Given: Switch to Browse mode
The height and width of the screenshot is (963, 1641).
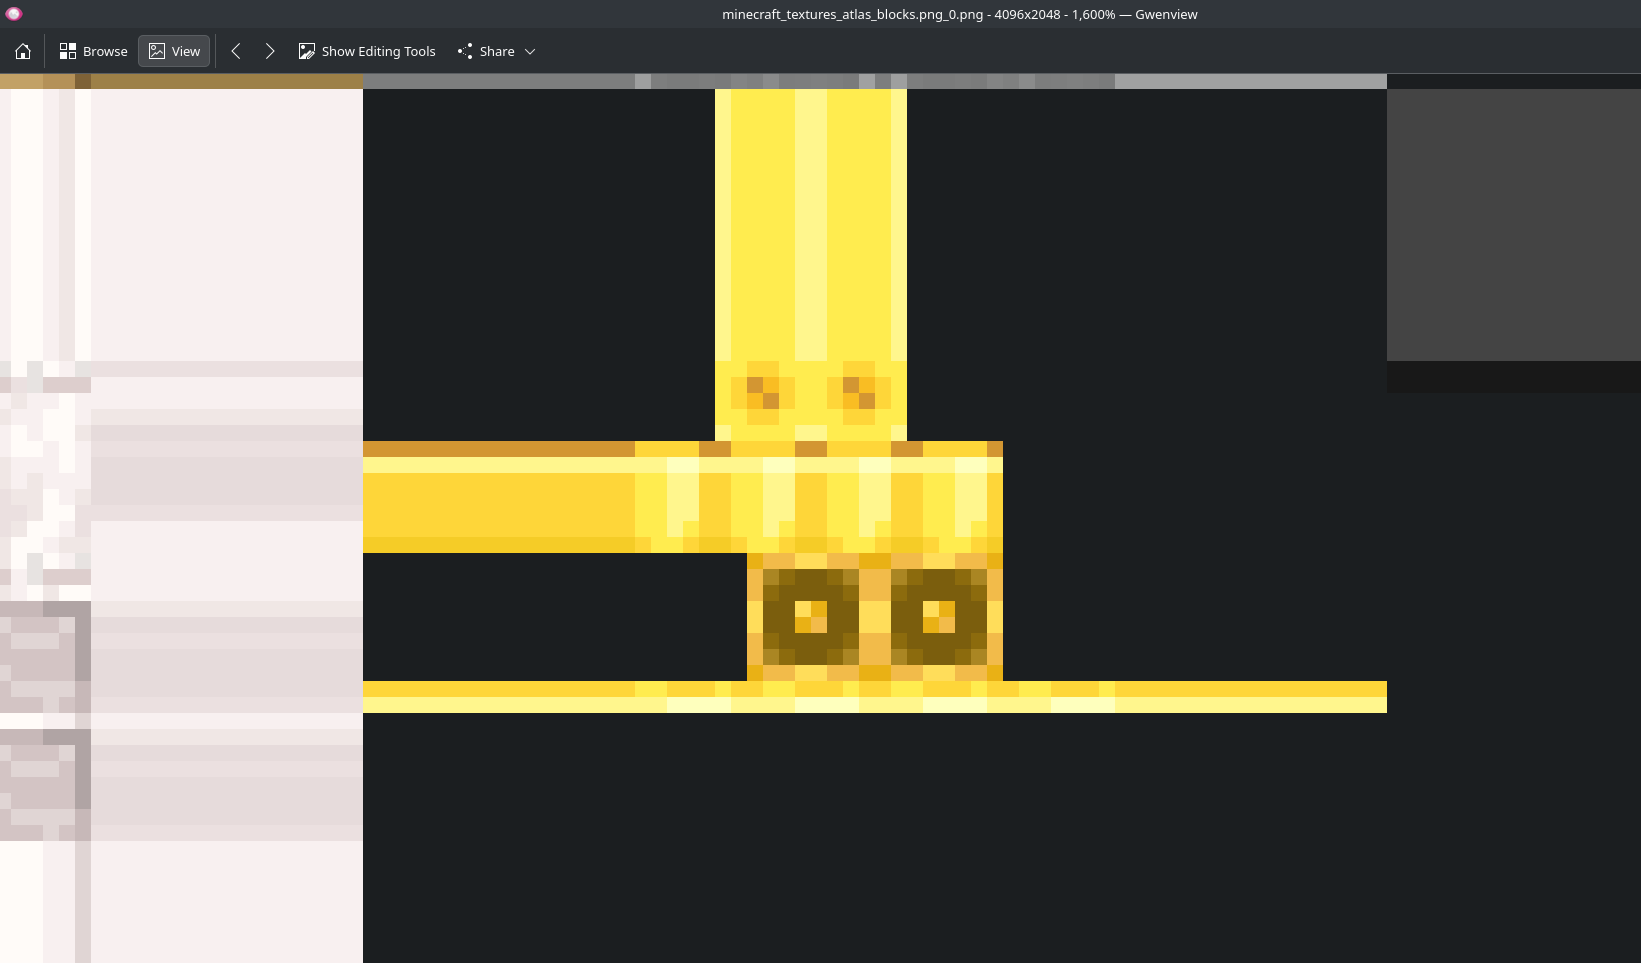Looking at the screenshot, I should coord(93,51).
